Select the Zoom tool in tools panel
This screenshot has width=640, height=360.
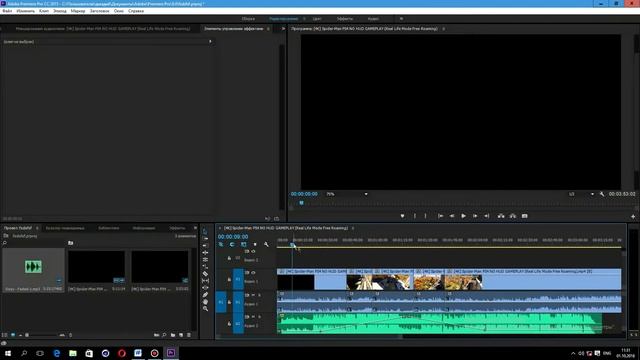pos(205,309)
